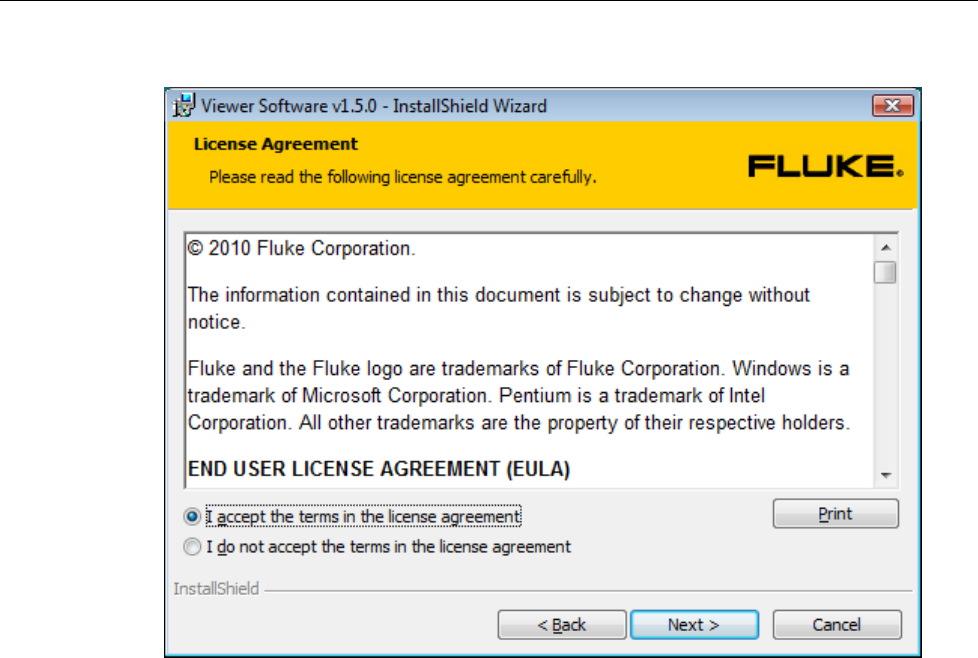Click the installer icon in the title bar
The height and width of the screenshot is (658, 978).
[x=184, y=105]
